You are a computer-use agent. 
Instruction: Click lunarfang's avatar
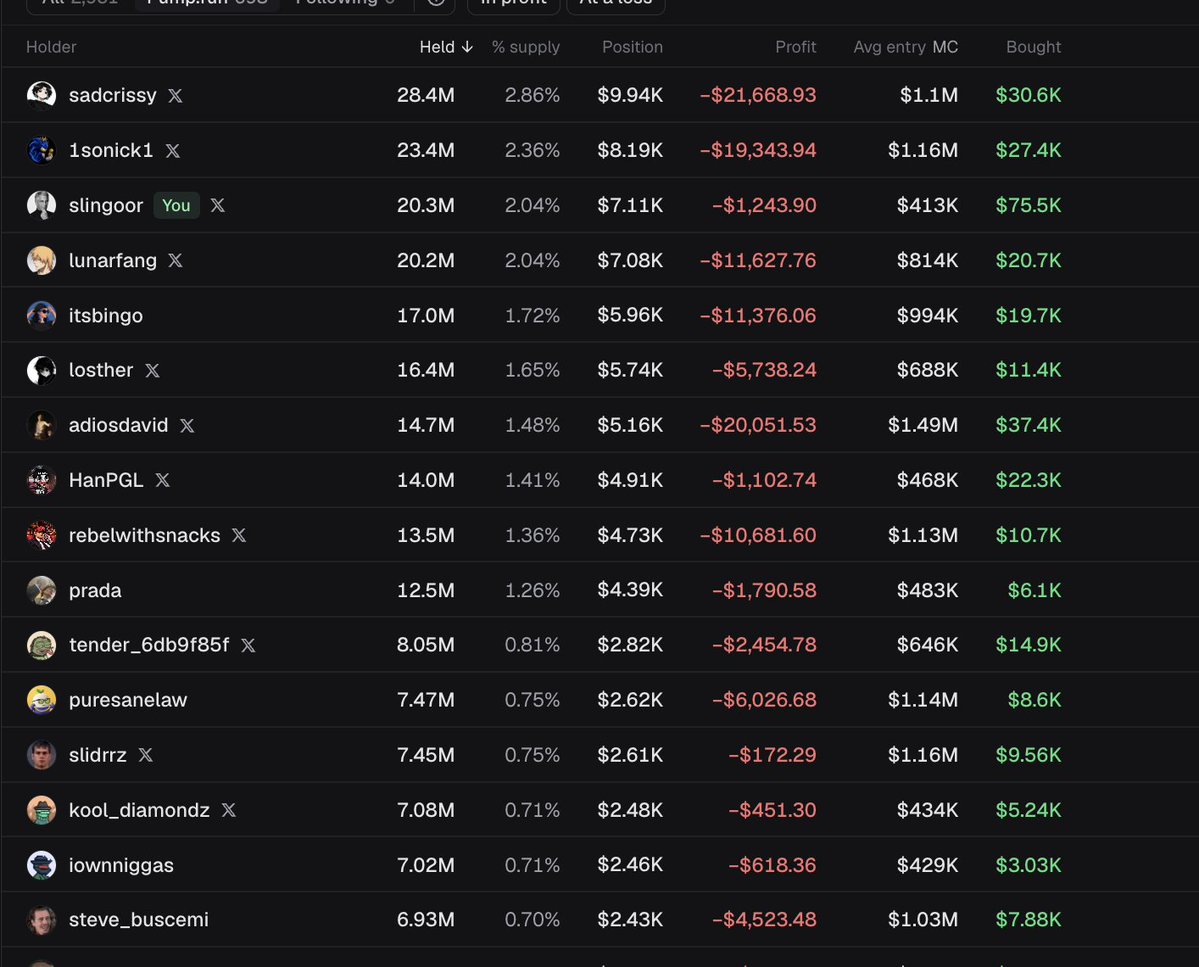tap(41, 260)
